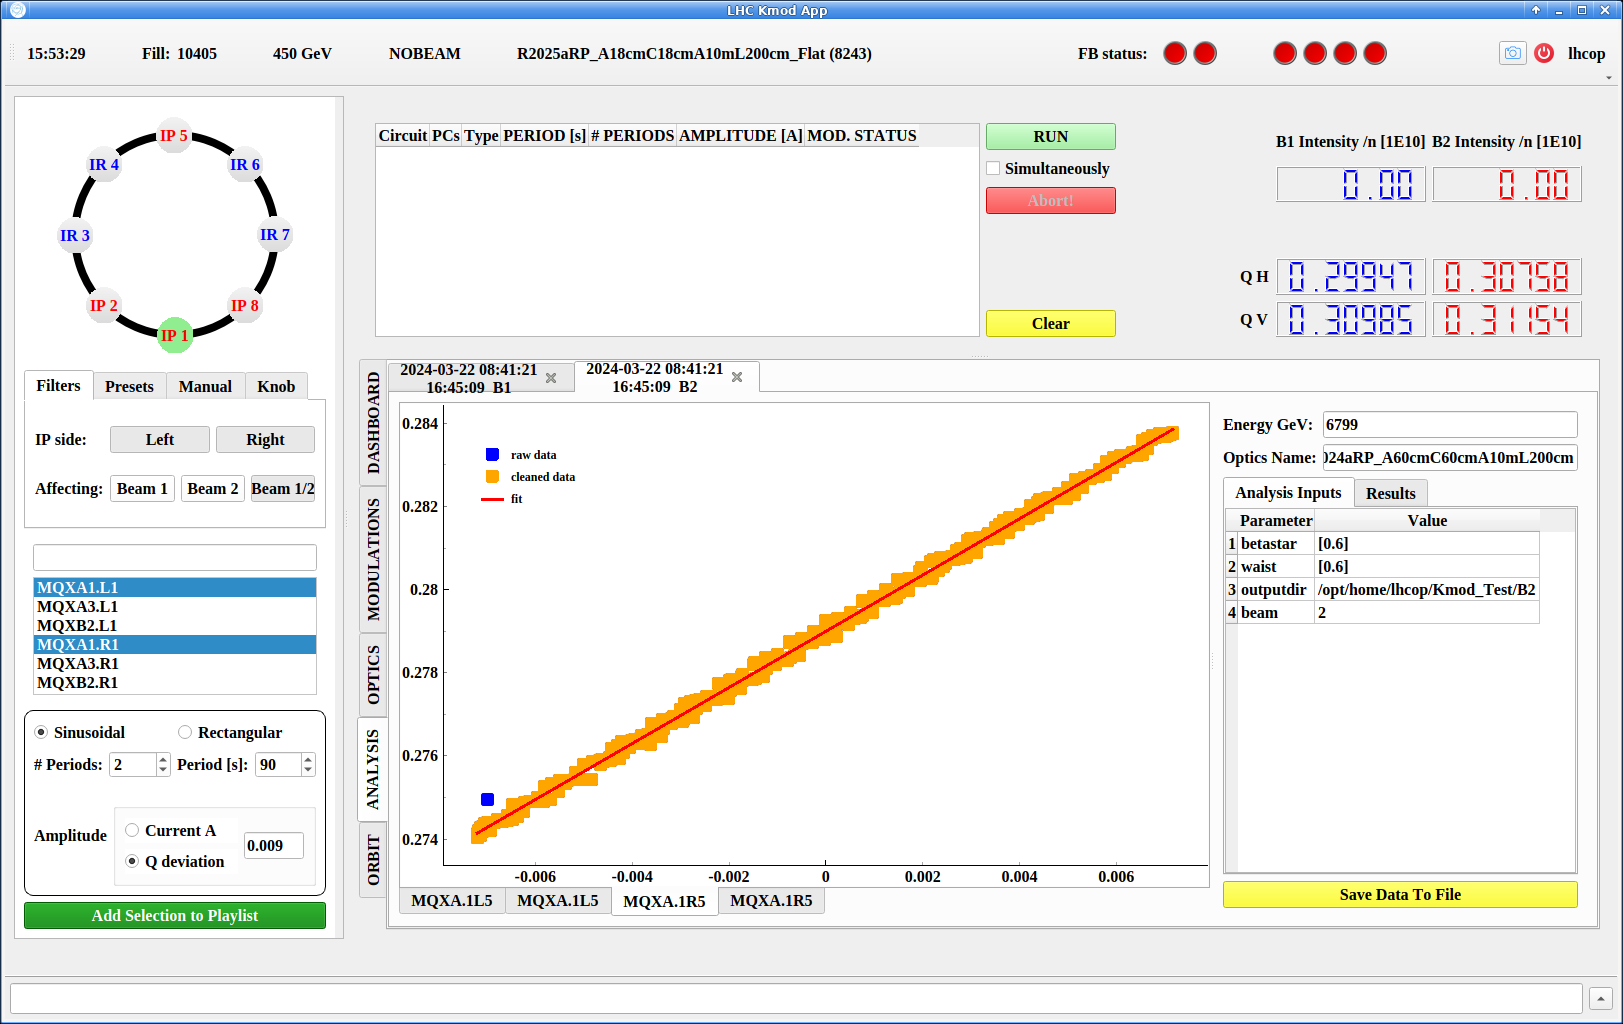
Task: Toggle the Beam 1/2 affecting filter
Action: coord(283,488)
